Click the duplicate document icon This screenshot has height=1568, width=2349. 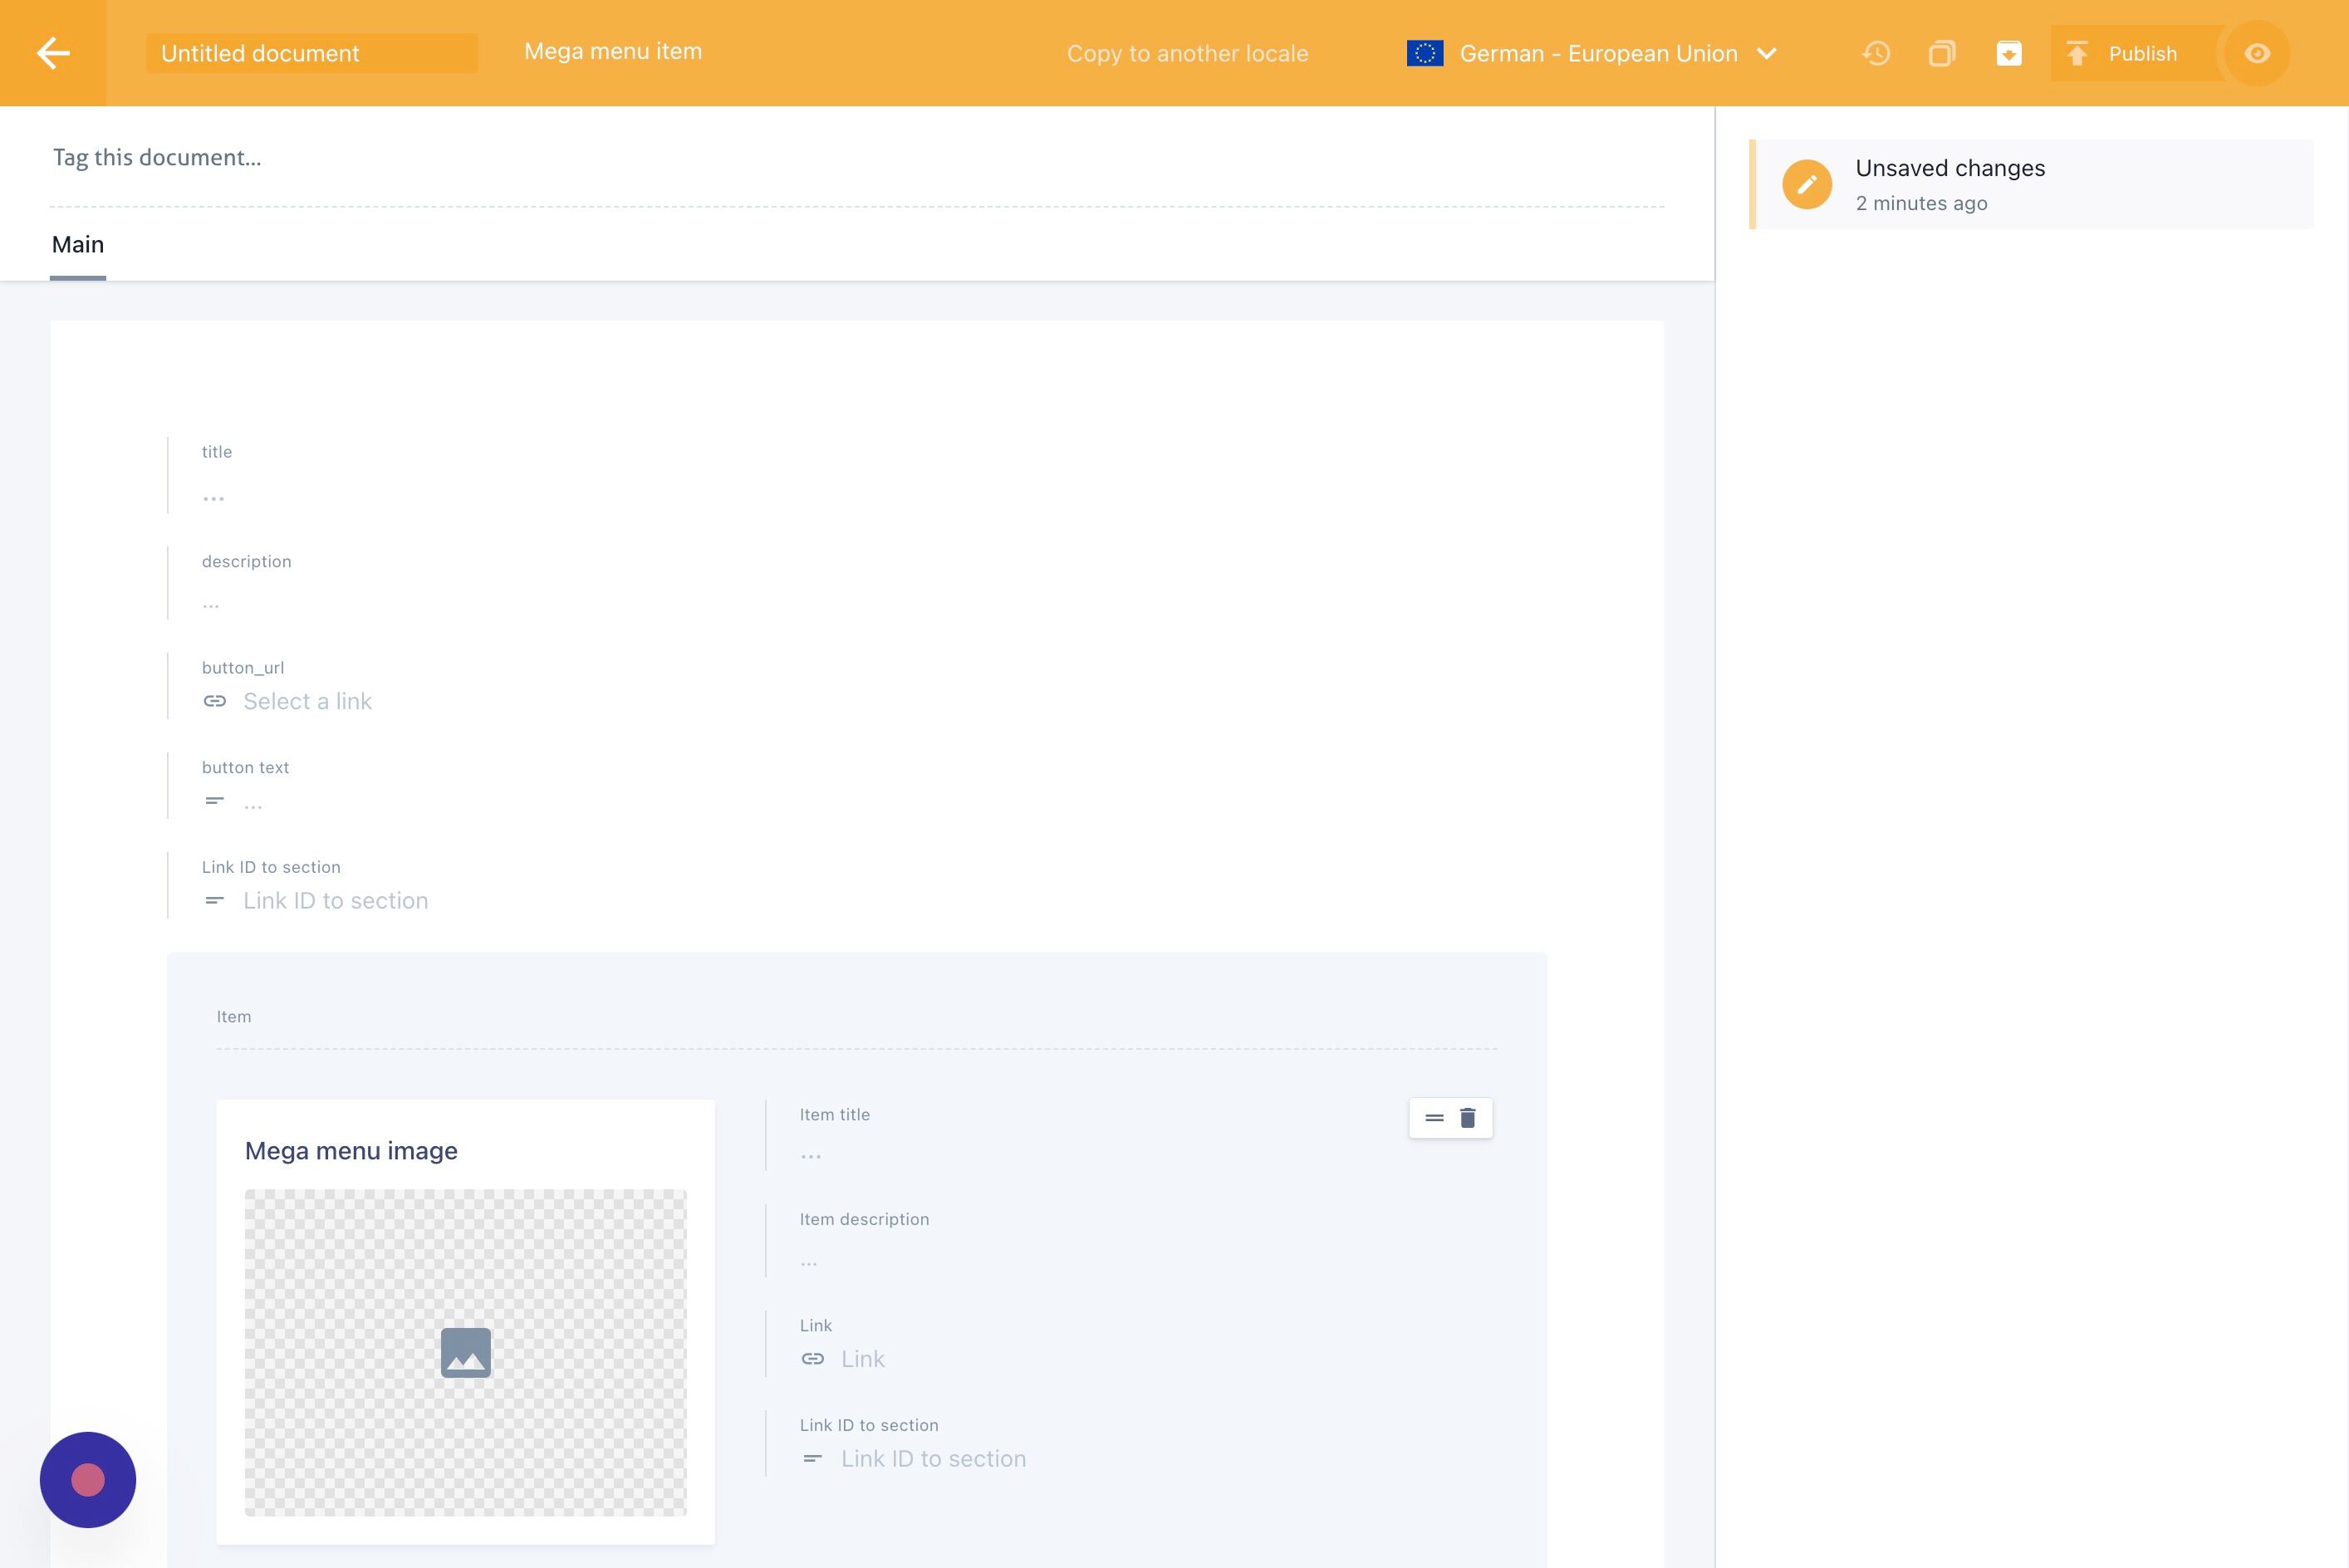(1942, 53)
